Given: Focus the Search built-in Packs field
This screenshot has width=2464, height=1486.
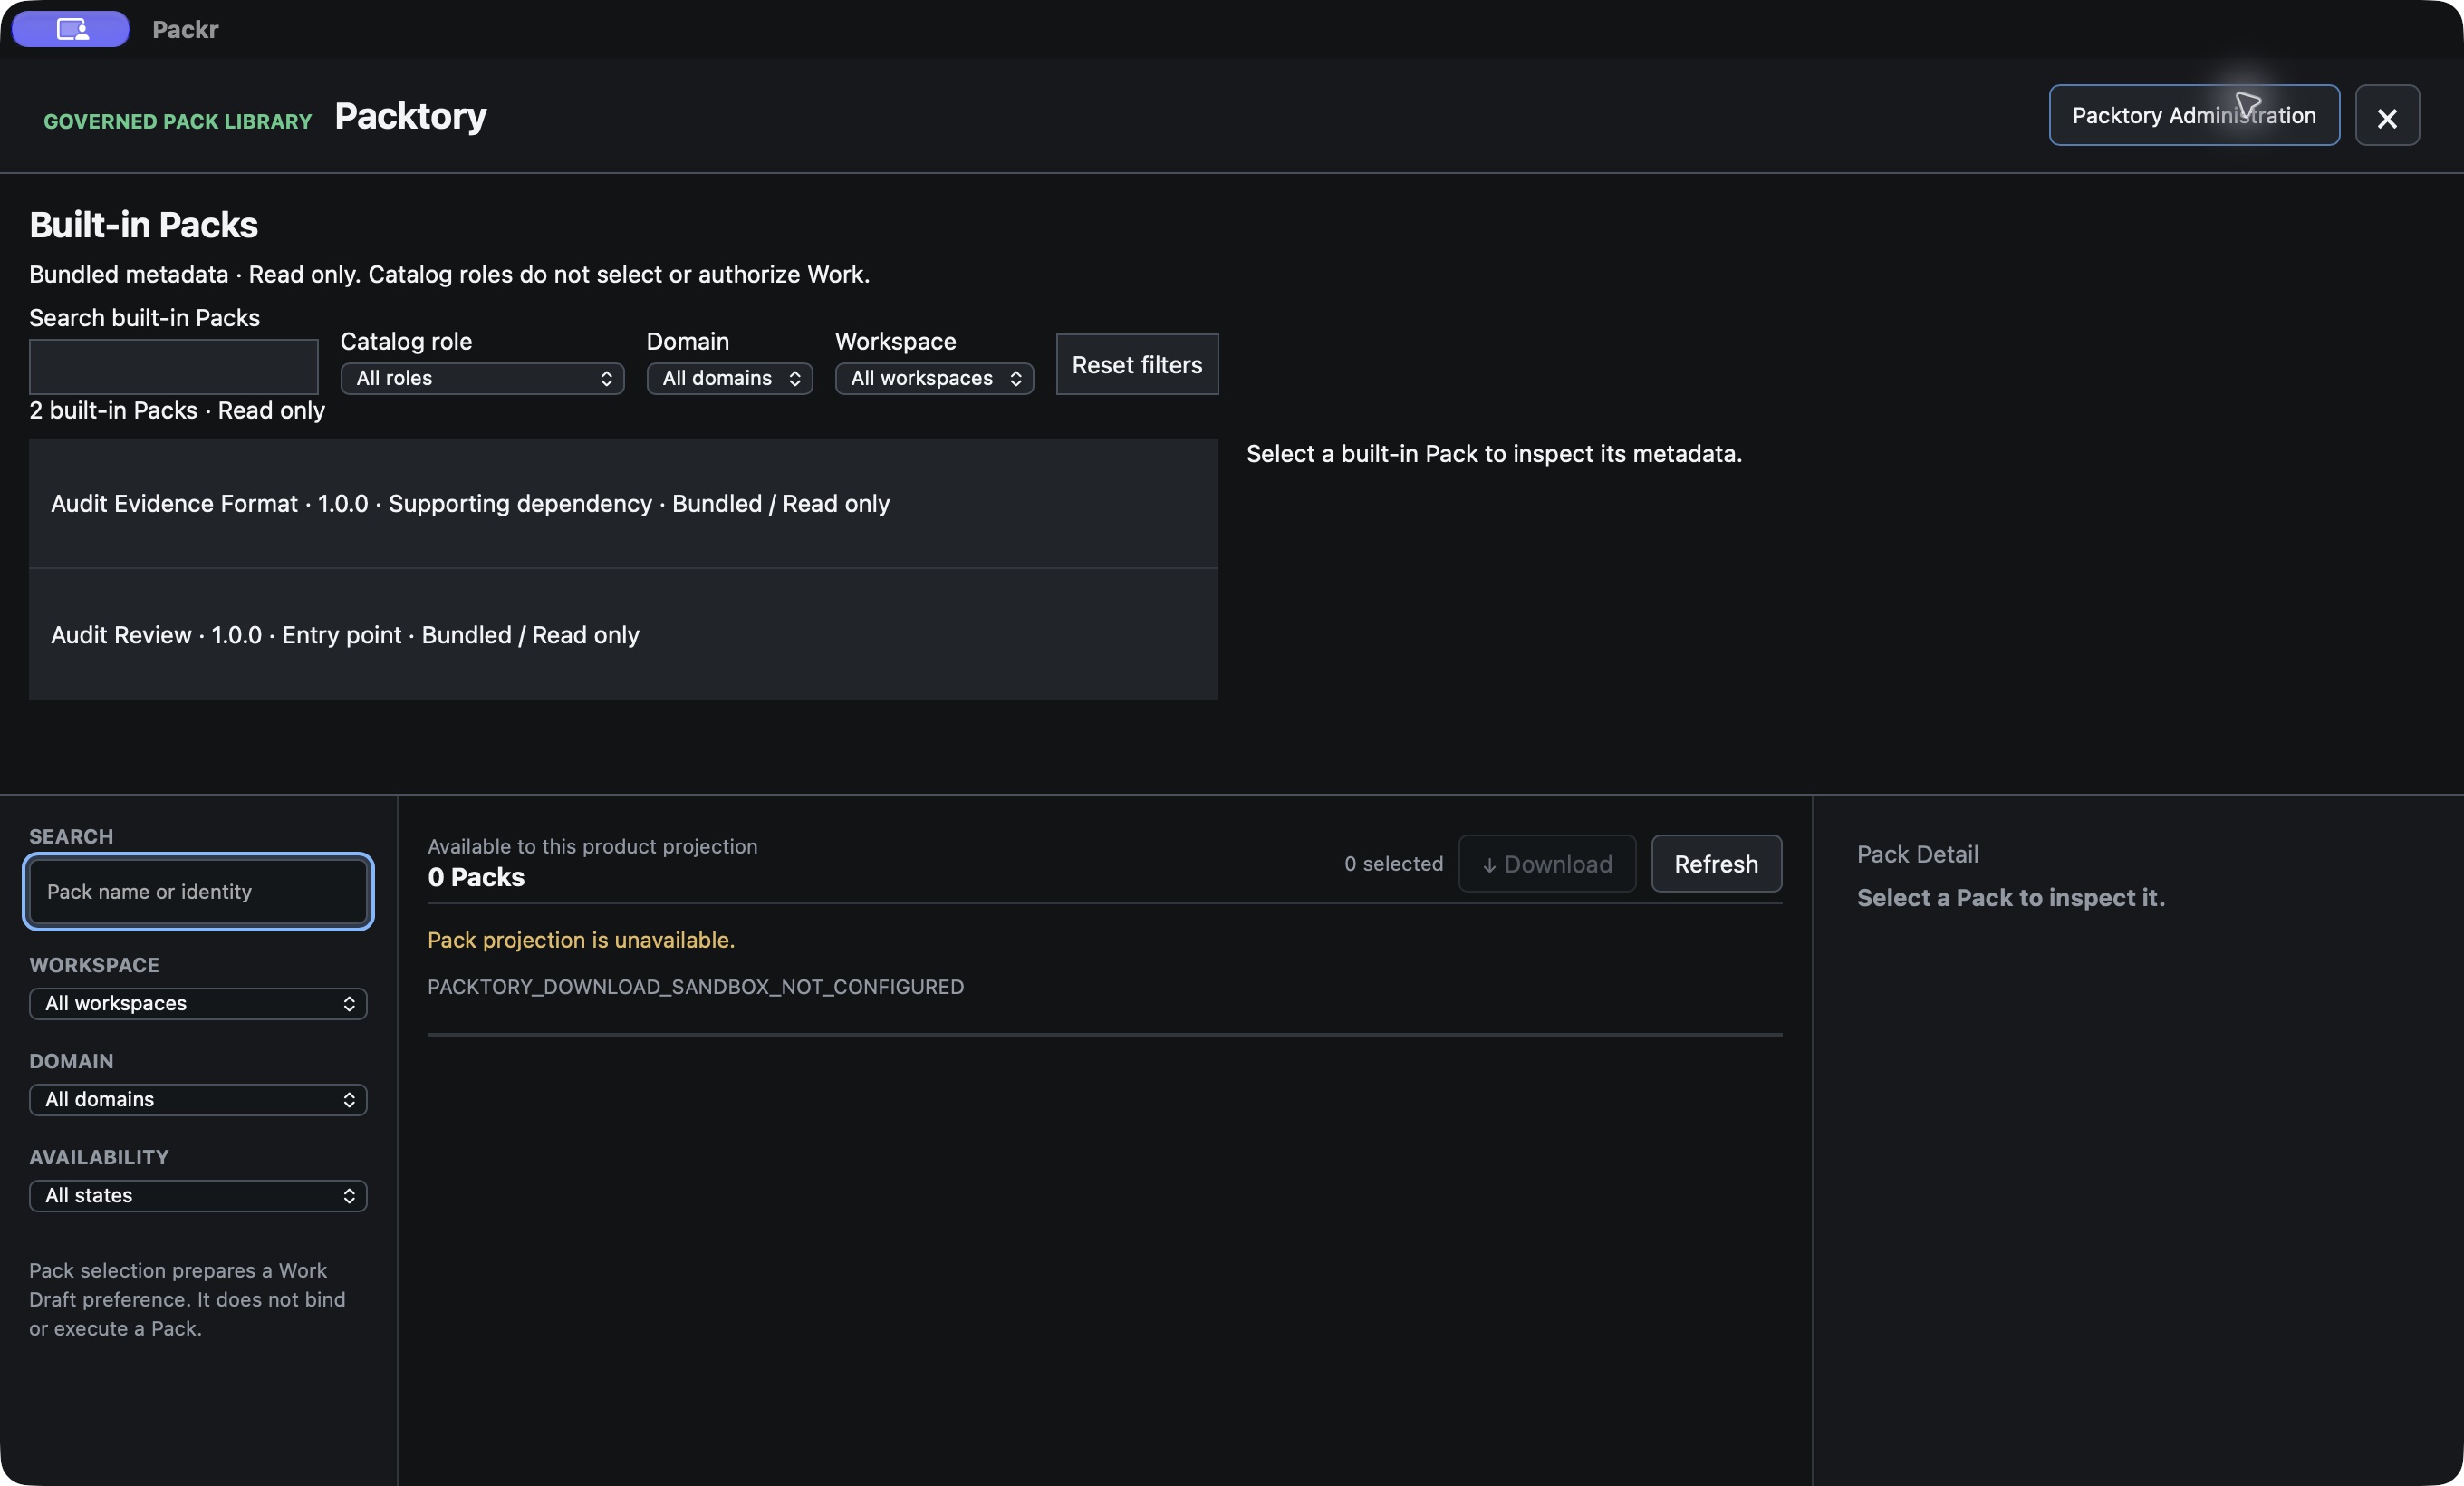Looking at the screenshot, I should coord(174,367).
